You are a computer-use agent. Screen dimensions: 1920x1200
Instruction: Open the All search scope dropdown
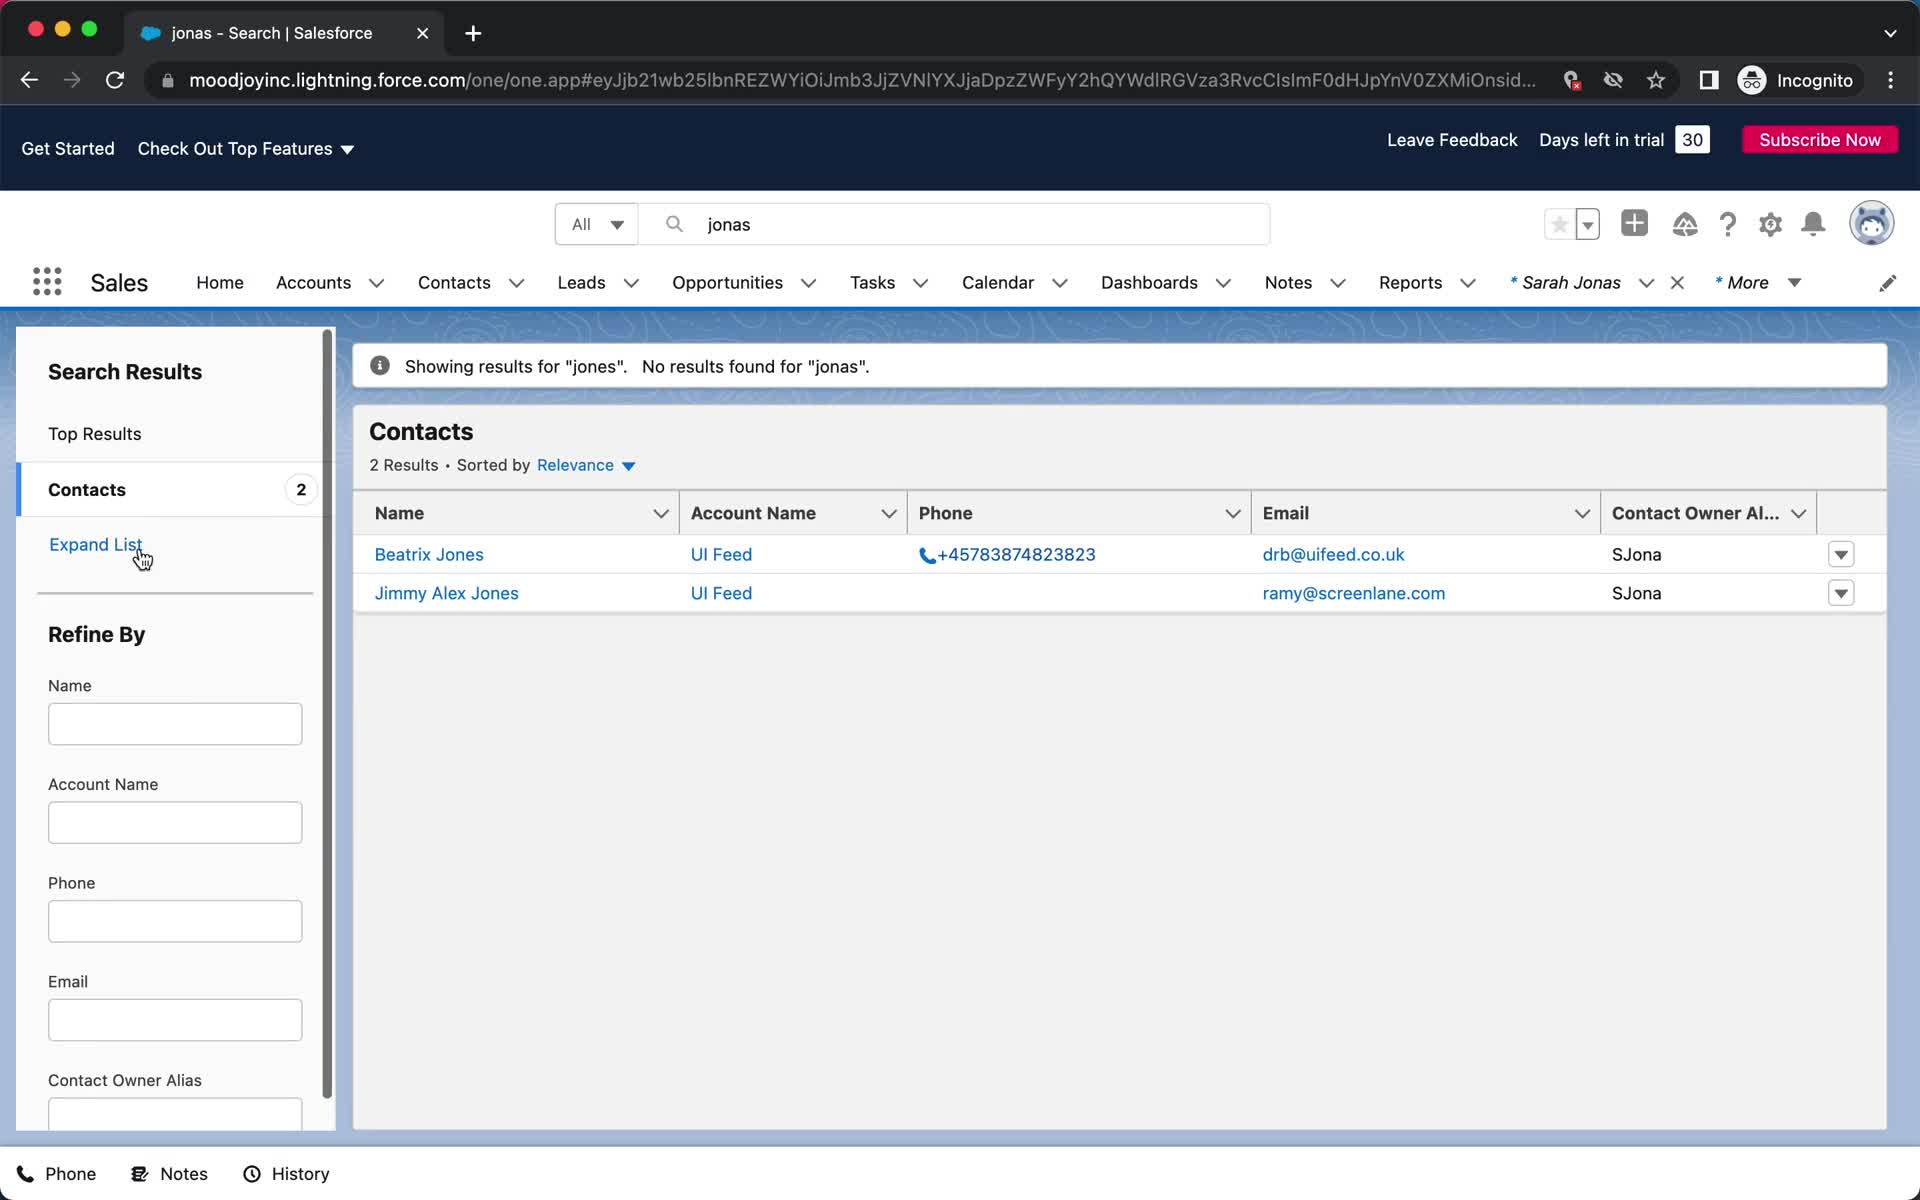[597, 224]
